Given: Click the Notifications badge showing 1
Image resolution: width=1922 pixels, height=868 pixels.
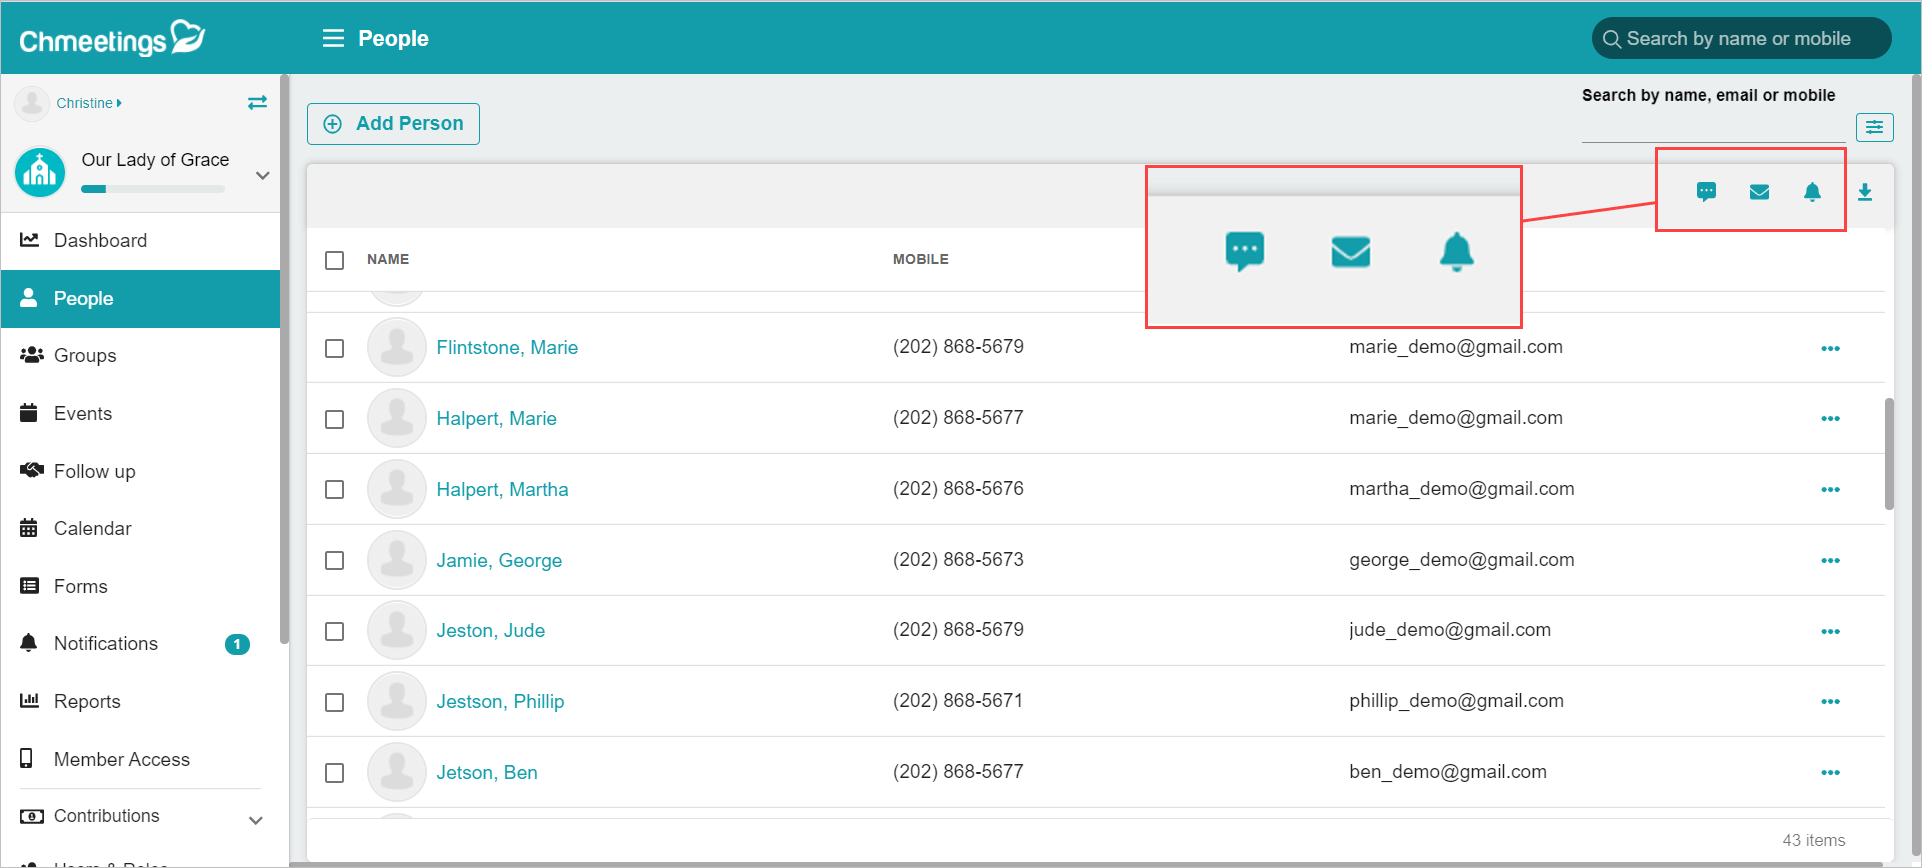Looking at the screenshot, I should (x=237, y=644).
